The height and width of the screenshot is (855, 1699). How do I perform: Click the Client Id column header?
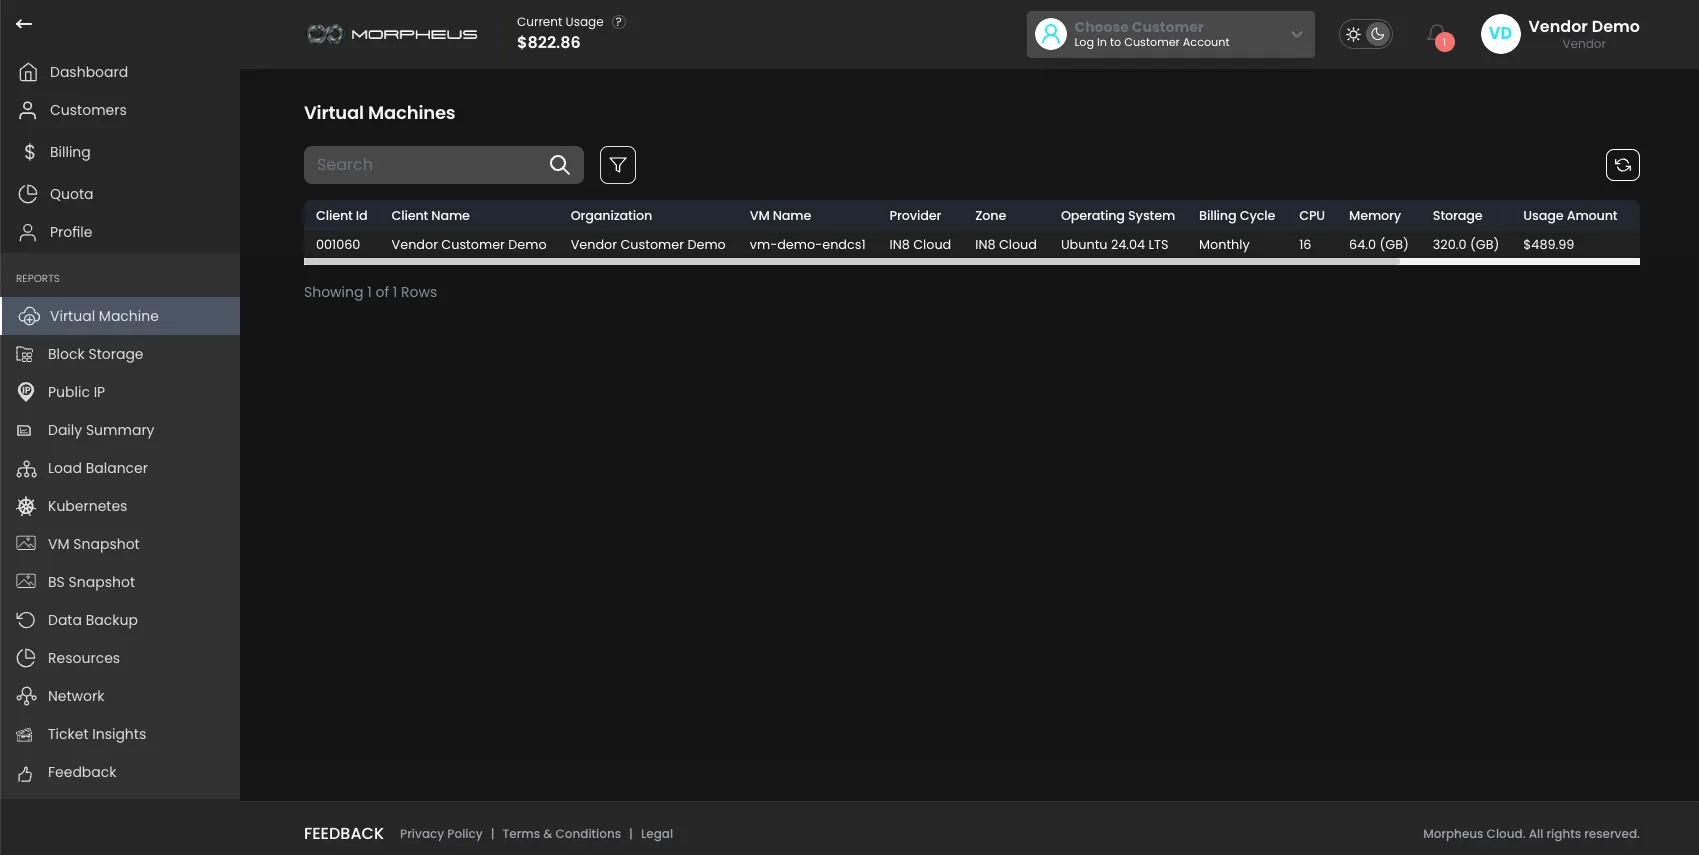(x=342, y=216)
